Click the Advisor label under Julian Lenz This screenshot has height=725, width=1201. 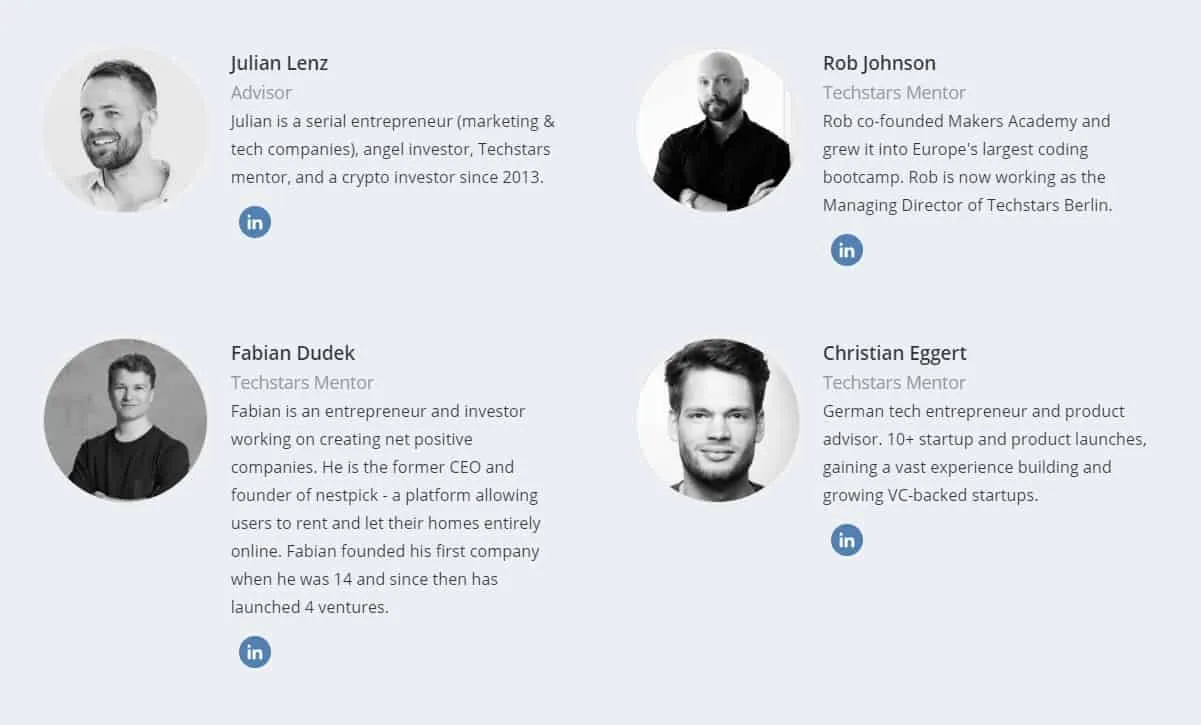coord(260,92)
